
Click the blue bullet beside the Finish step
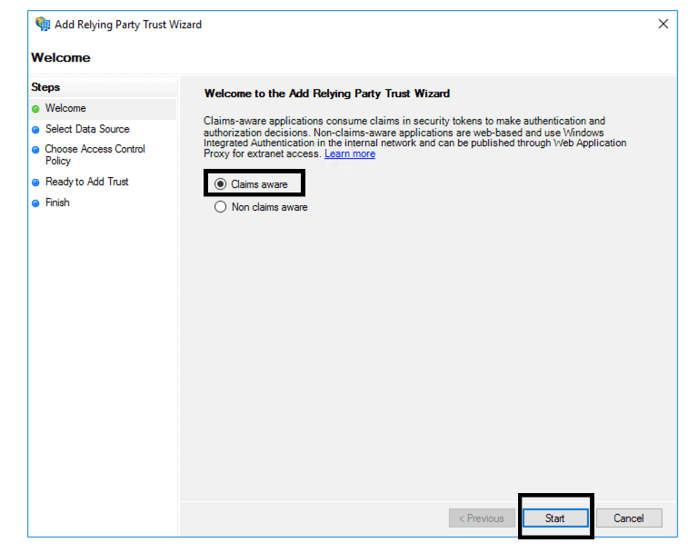36,203
